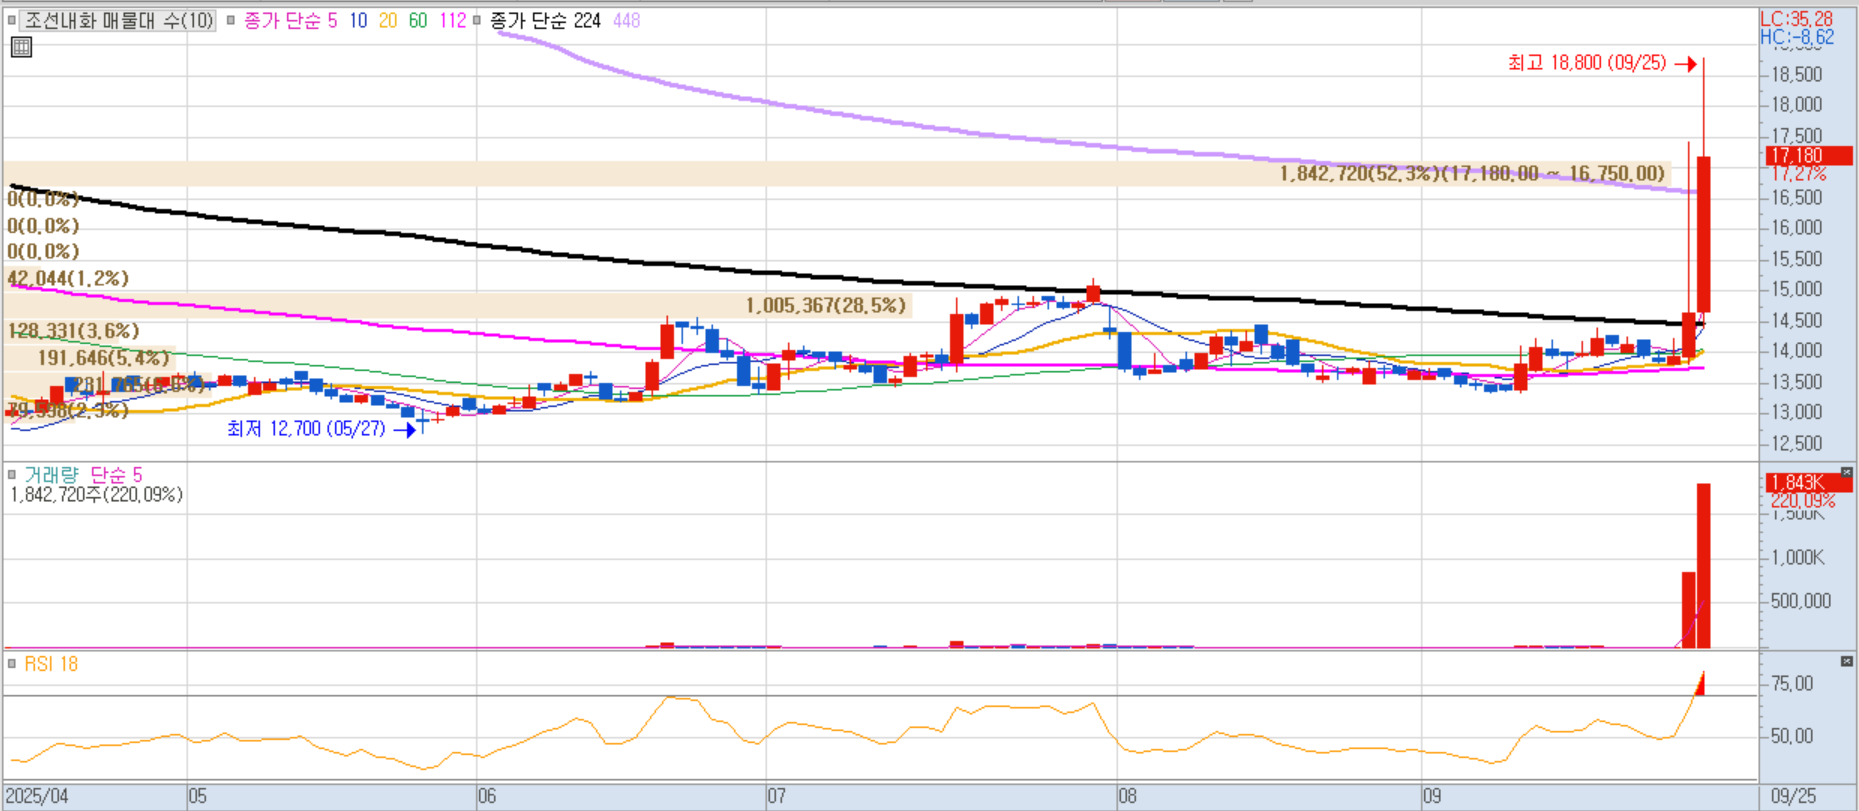
Task: Click the 1,000K volume axis label
Action: click(x=1797, y=558)
